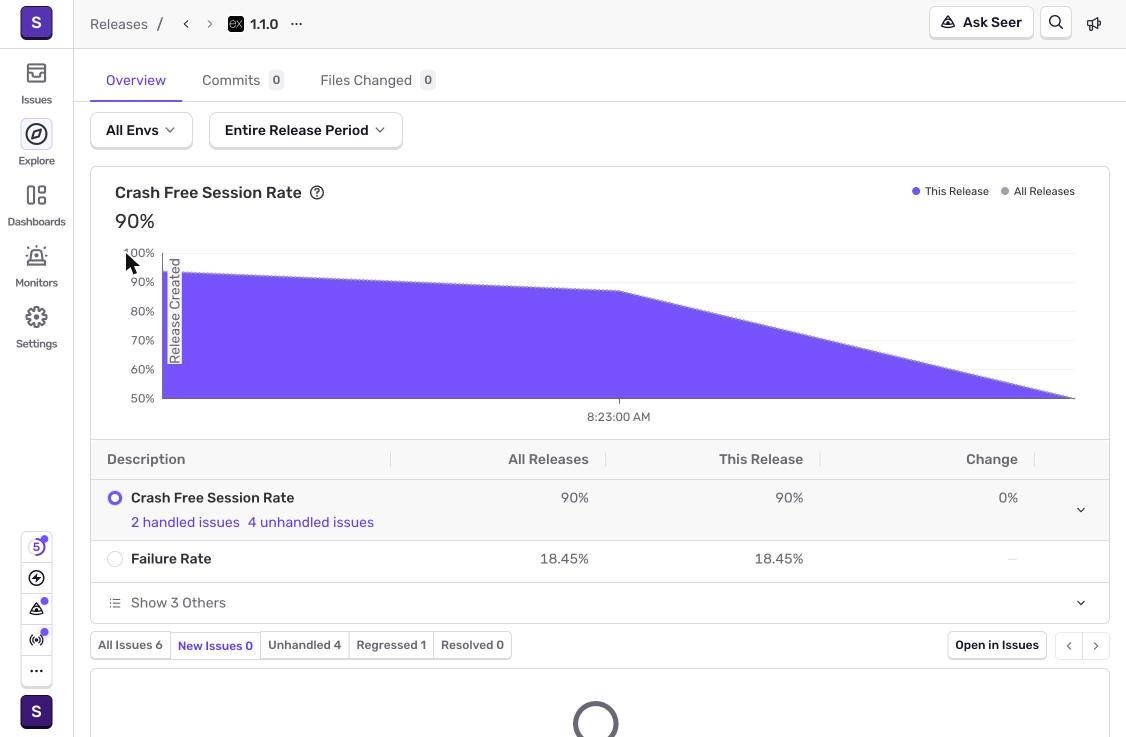The height and width of the screenshot is (737, 1126).
Task: Select the Regressed 1 filter
Action: click(391, 645)
